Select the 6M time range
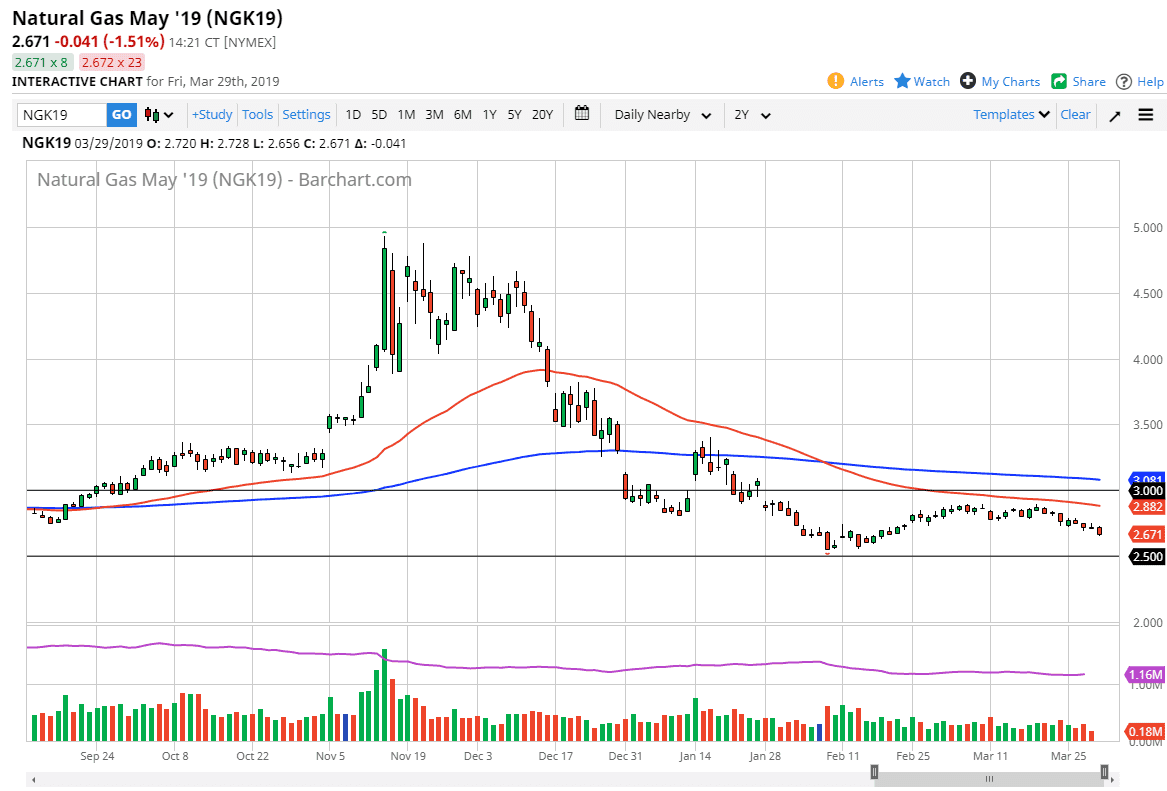Screen dimensions: 1167x791 [x=462, y=115]
